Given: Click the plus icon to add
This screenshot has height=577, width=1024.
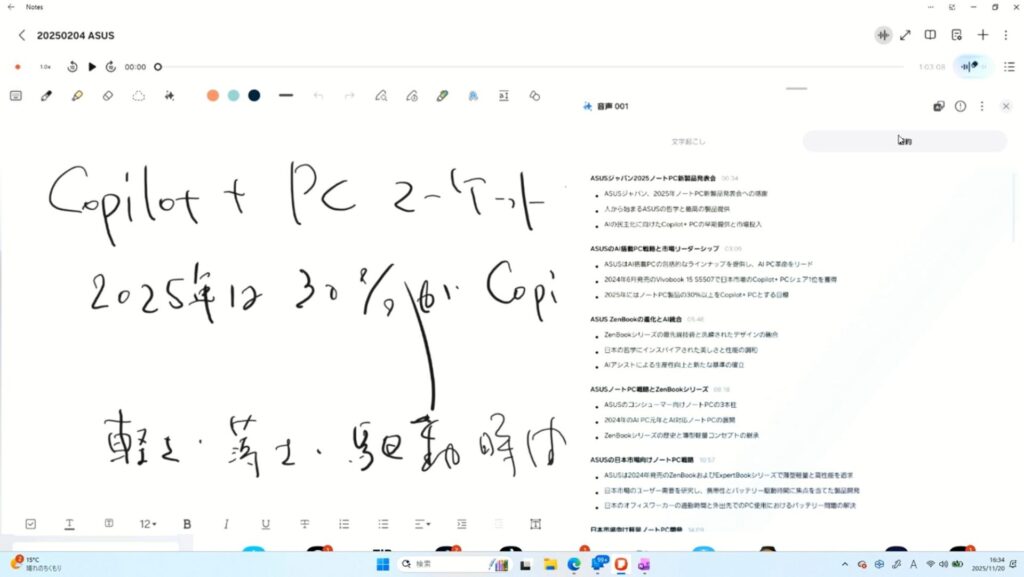Looking at the screenshot, I should pos(983,35).
